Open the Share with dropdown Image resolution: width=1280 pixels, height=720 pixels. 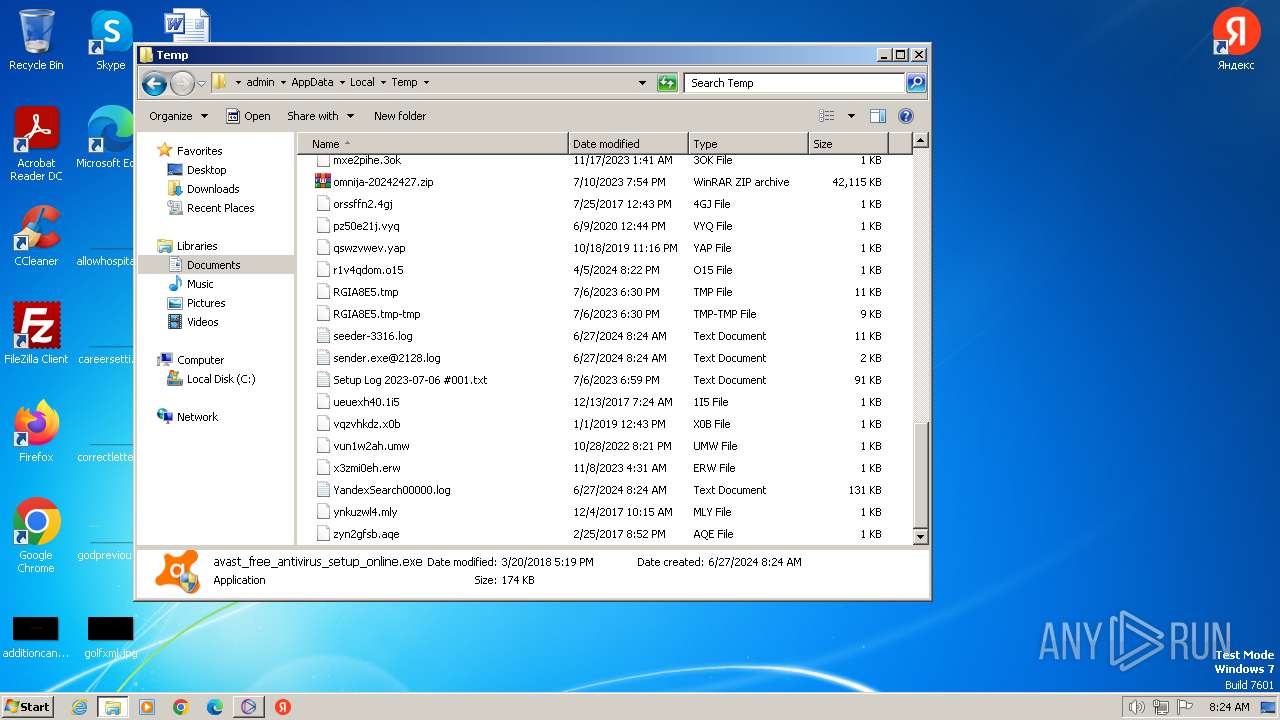320,116
